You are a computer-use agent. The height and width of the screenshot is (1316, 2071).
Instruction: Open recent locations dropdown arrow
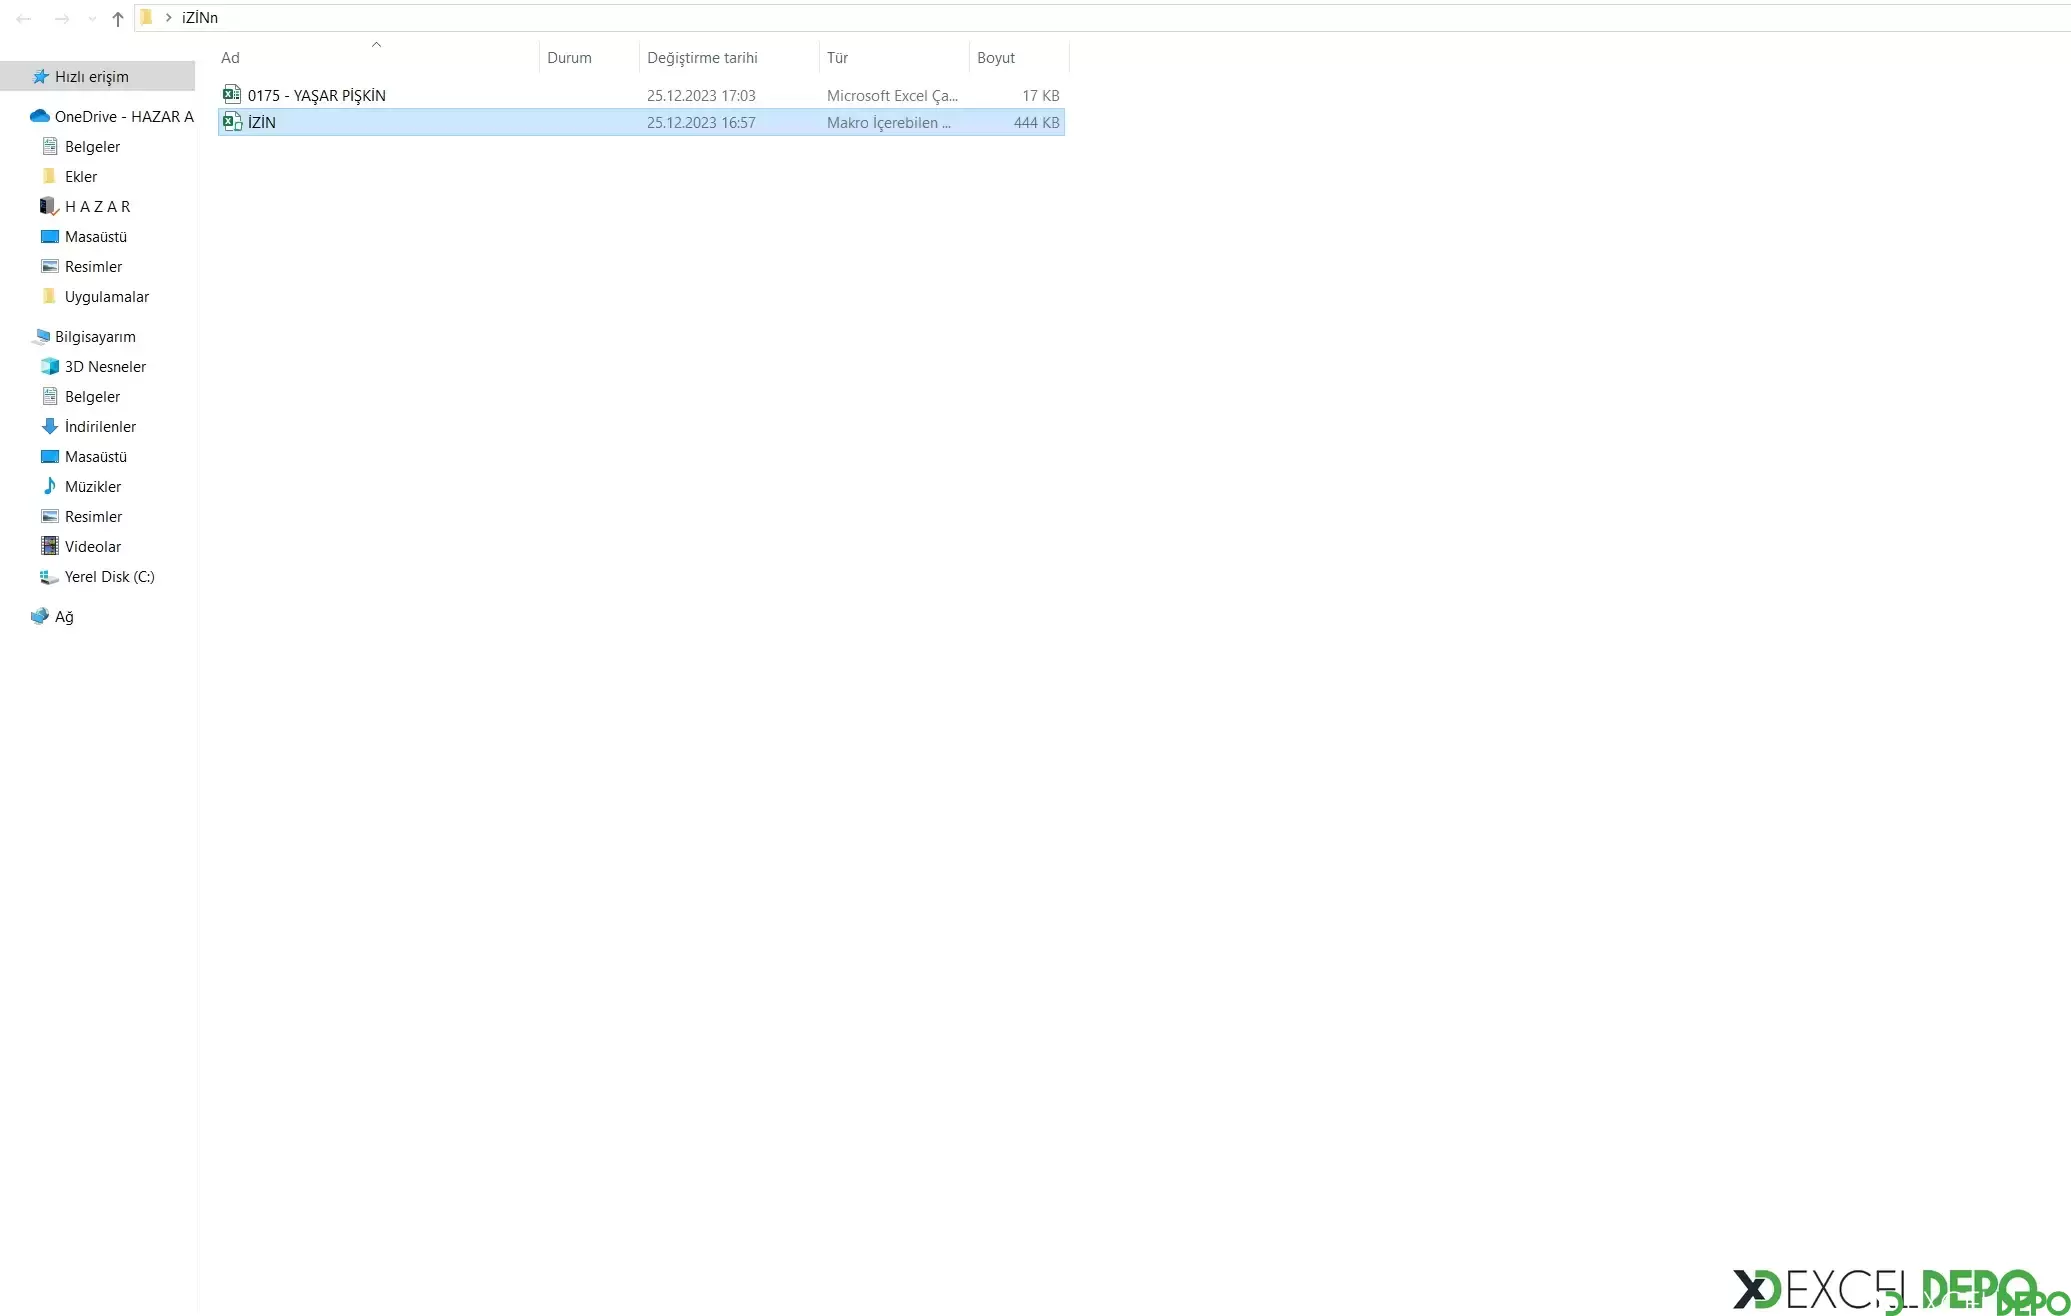coord(92,18)
